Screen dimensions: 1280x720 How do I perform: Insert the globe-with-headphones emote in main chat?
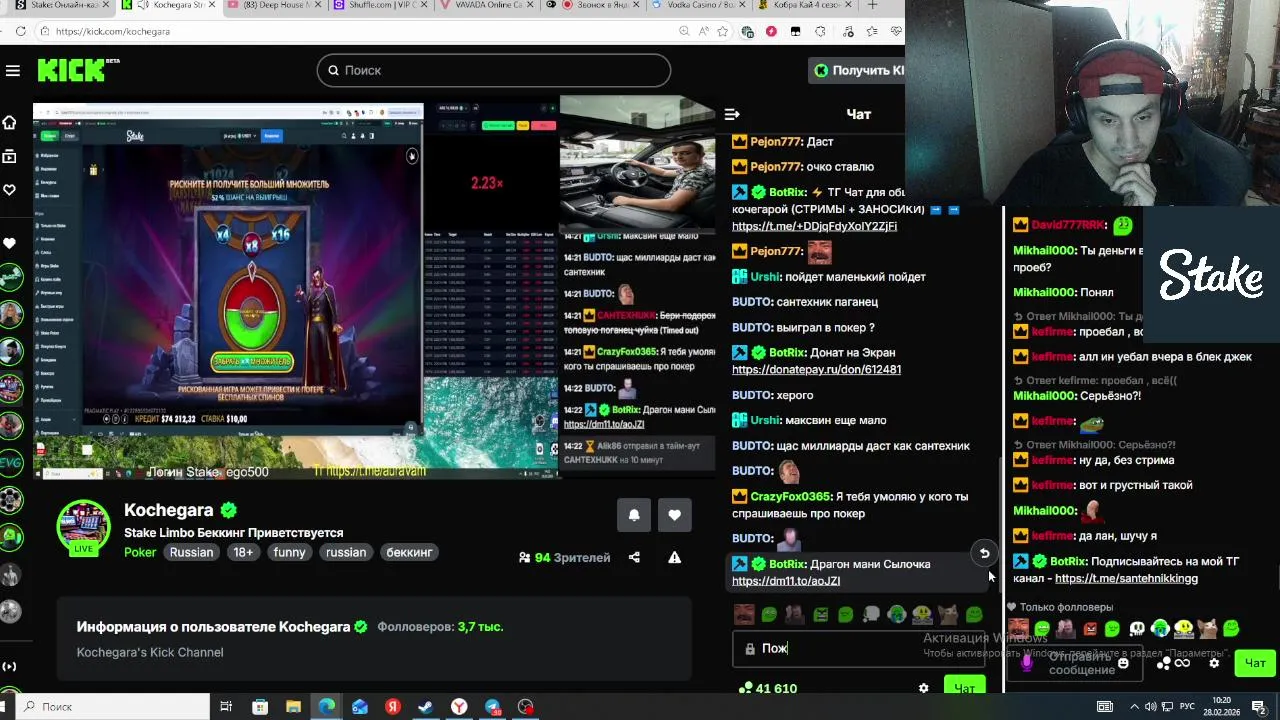[x=896, y=614]
